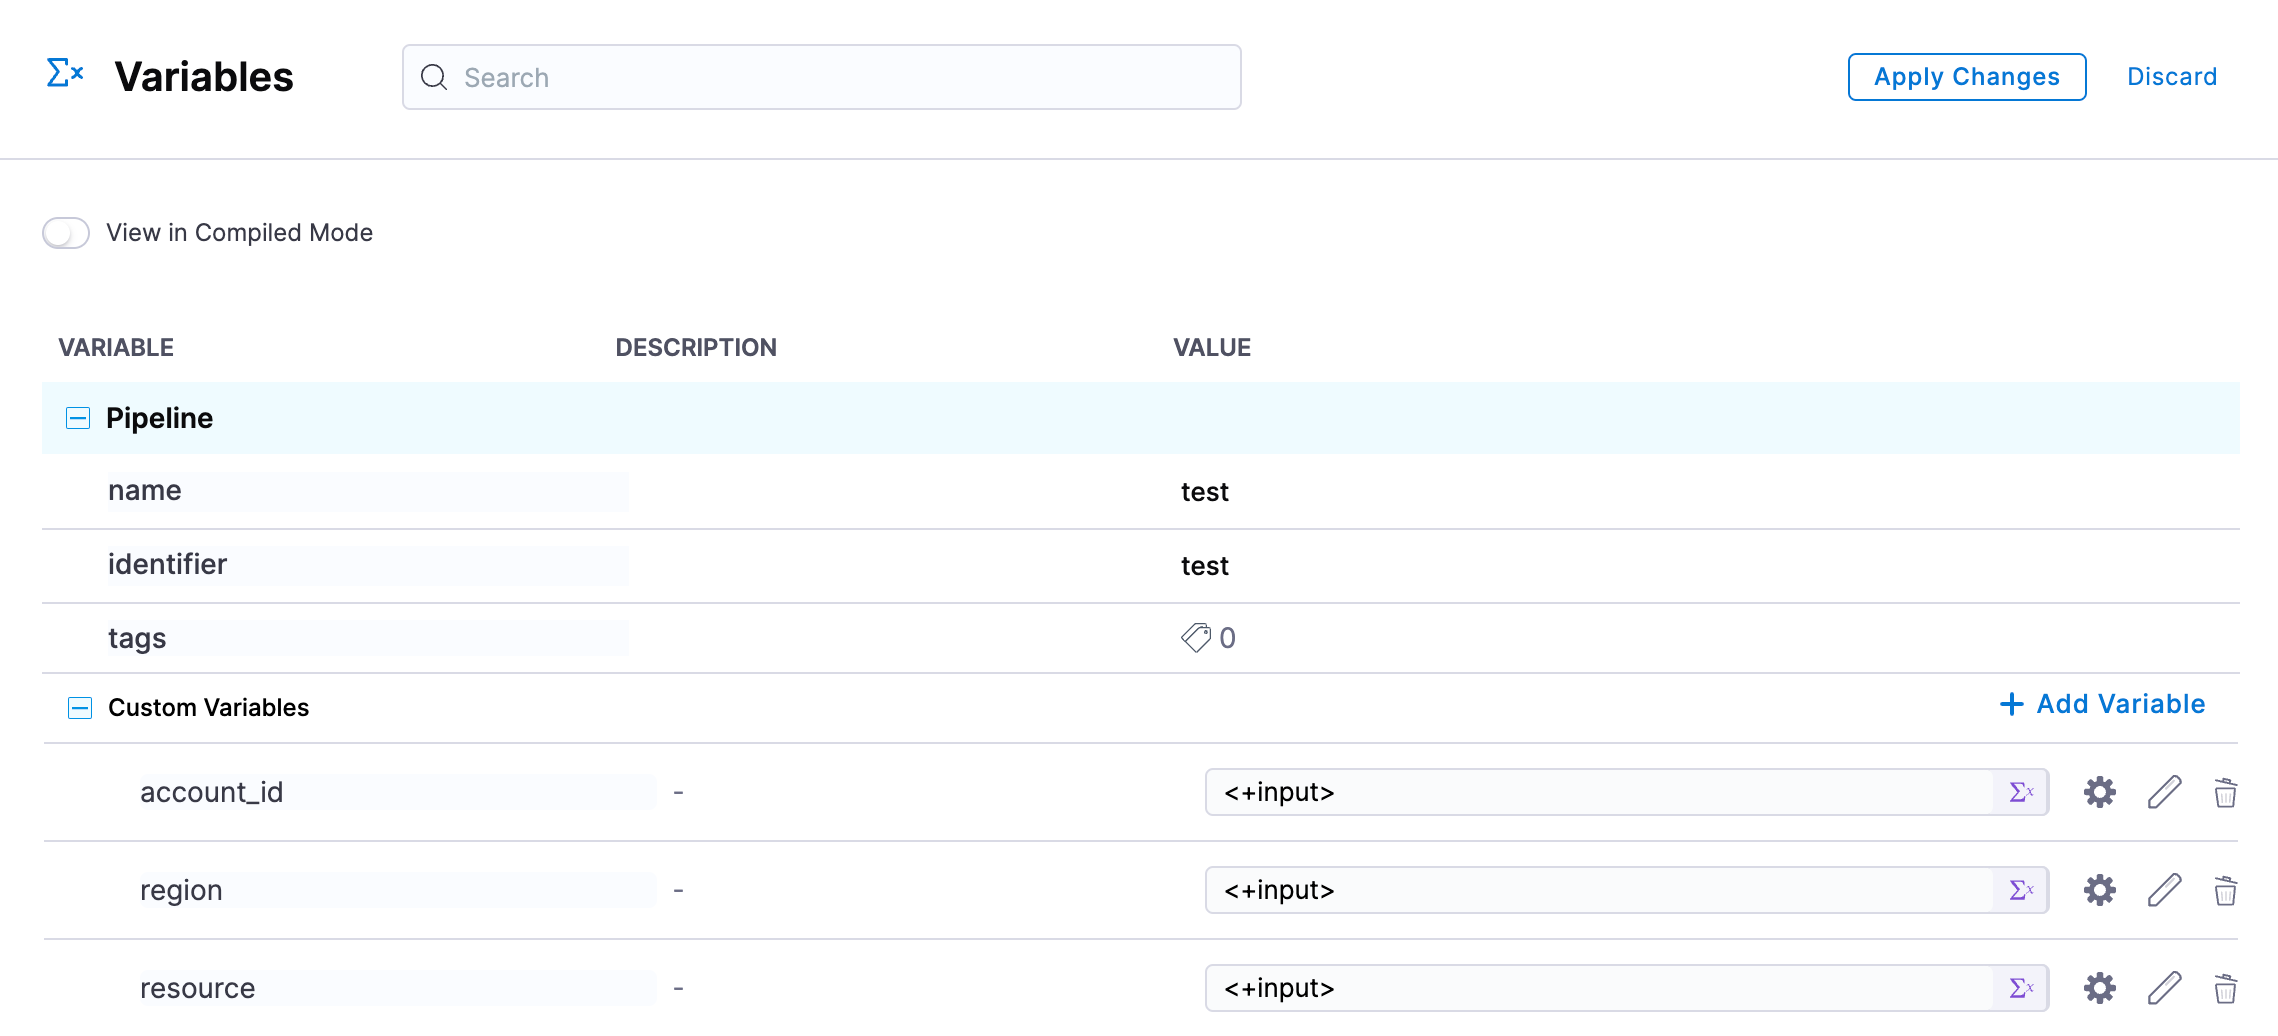
Task: Open value type selector for resource field
Action: tap(2021, 988)
